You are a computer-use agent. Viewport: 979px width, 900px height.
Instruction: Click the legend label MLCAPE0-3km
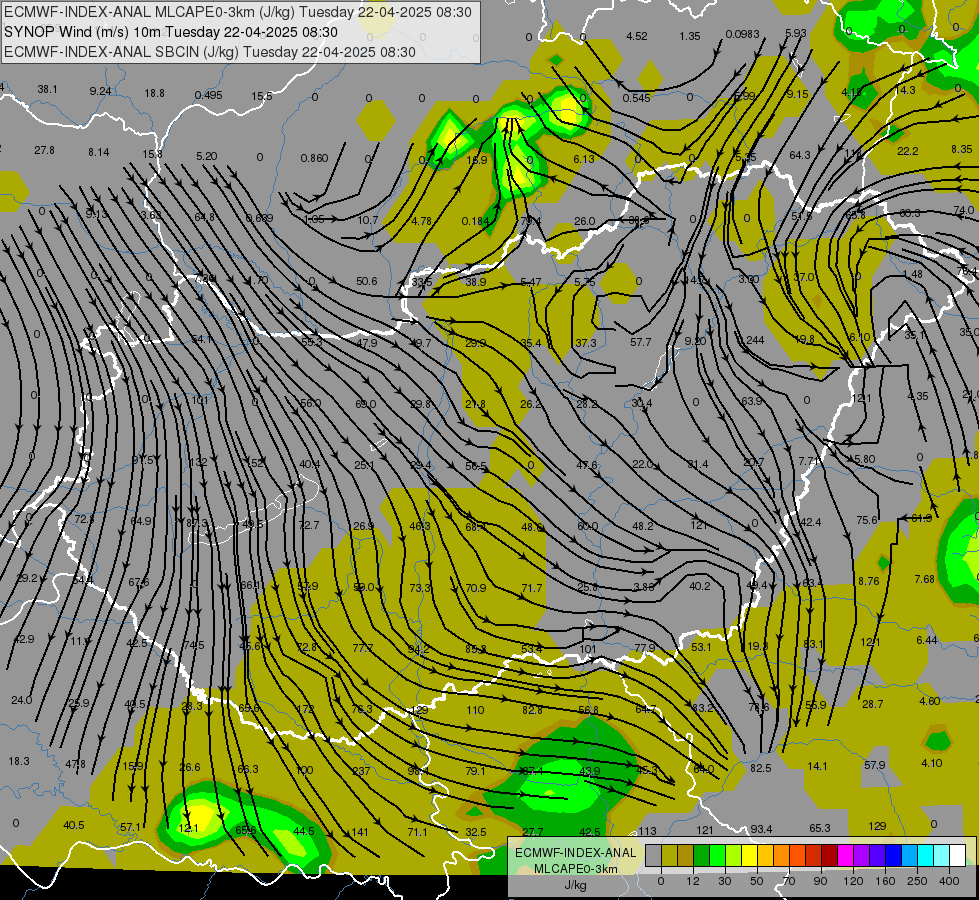coord(575,869)
